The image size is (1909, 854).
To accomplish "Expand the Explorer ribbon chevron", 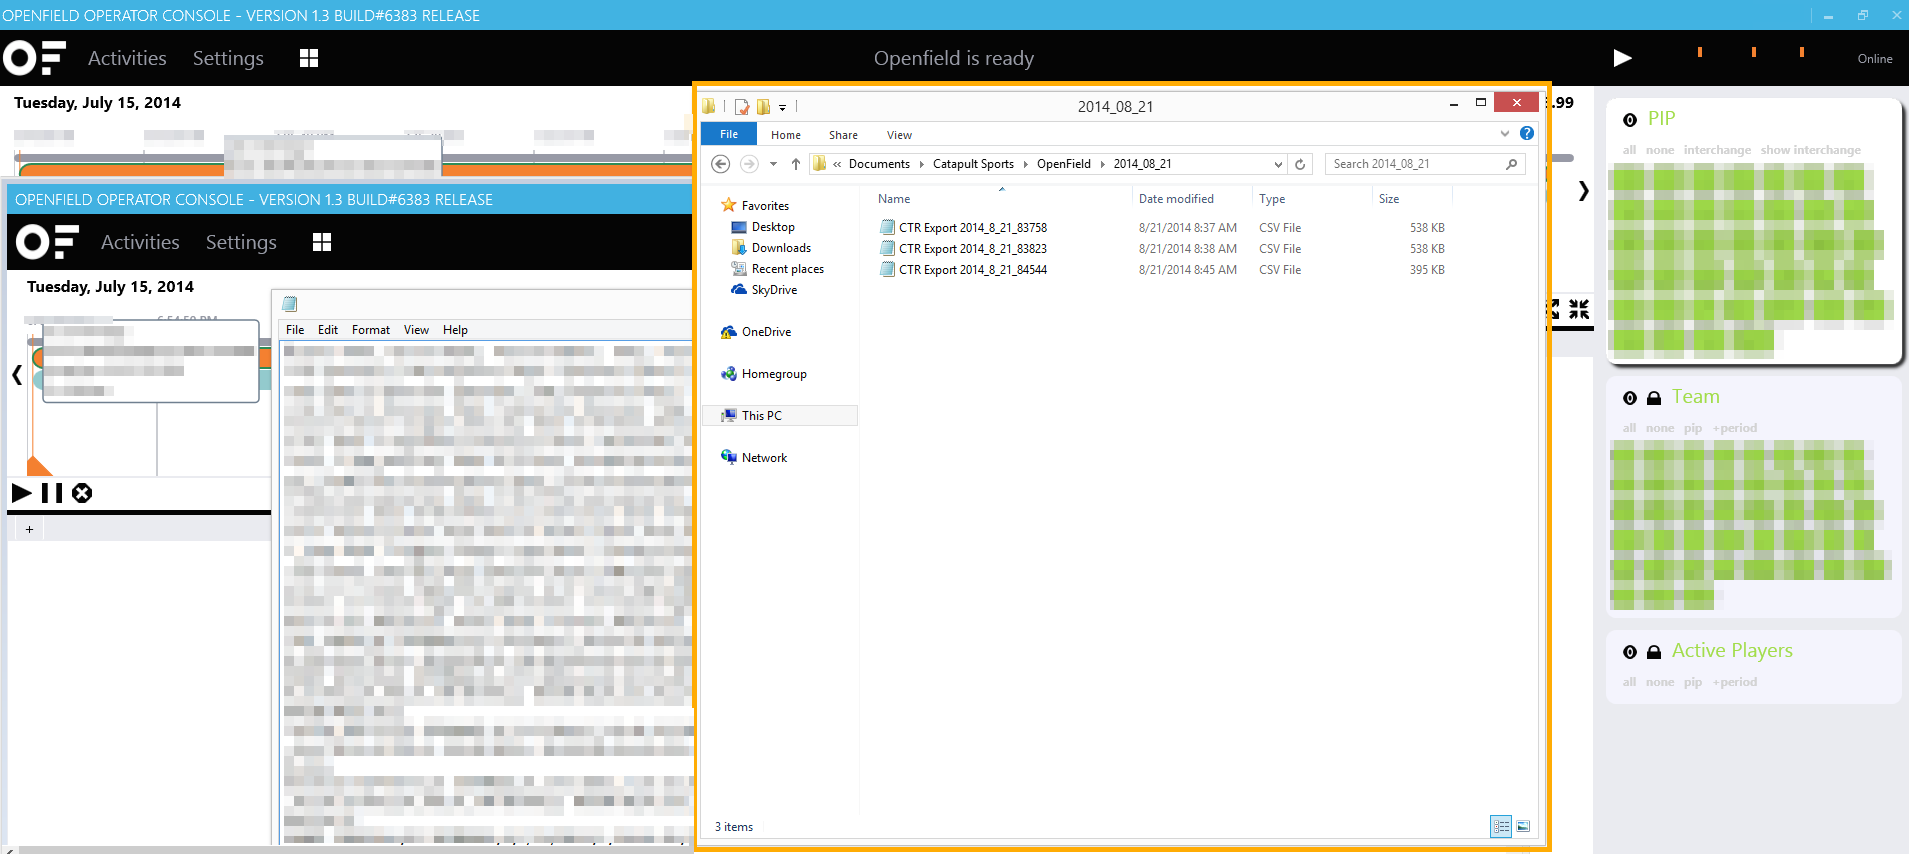I will click(1505, 134).
